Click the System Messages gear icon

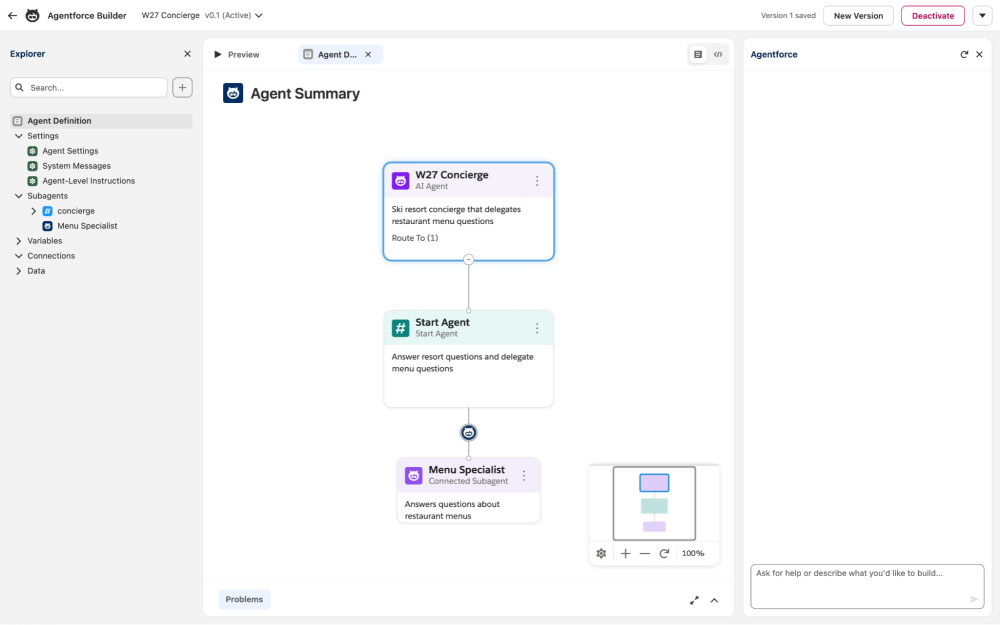(33, 166)
